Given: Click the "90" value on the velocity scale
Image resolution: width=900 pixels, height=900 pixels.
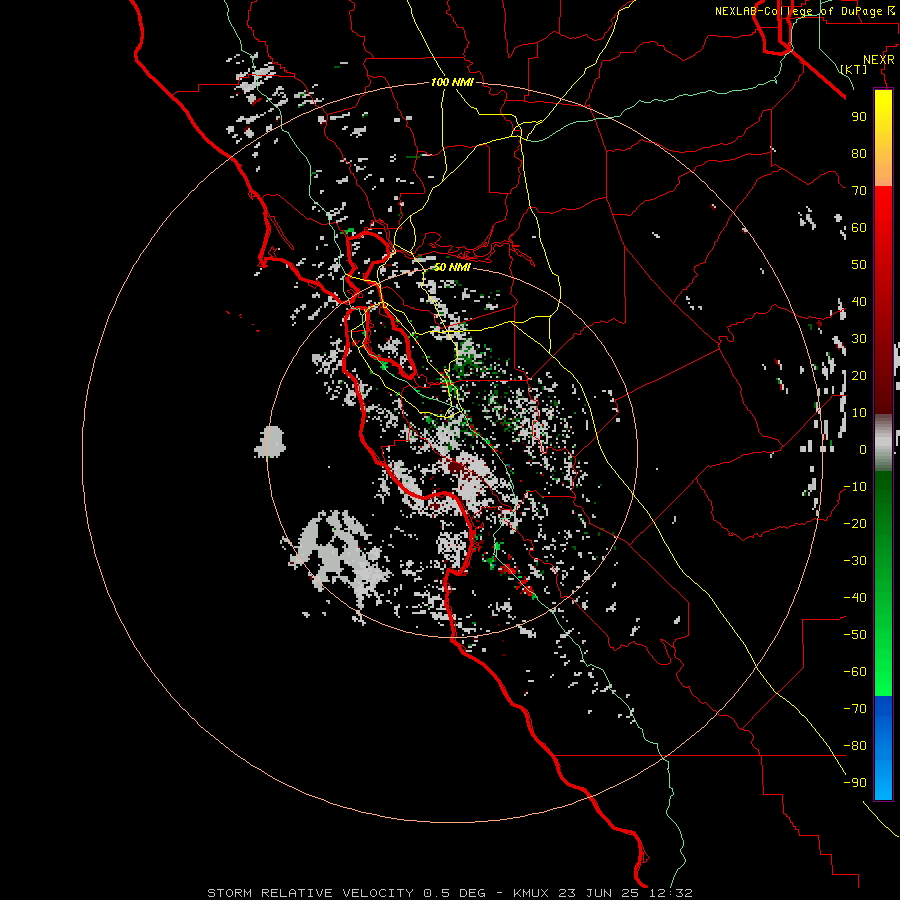Looking at the screenshot, I should point(859,117).
